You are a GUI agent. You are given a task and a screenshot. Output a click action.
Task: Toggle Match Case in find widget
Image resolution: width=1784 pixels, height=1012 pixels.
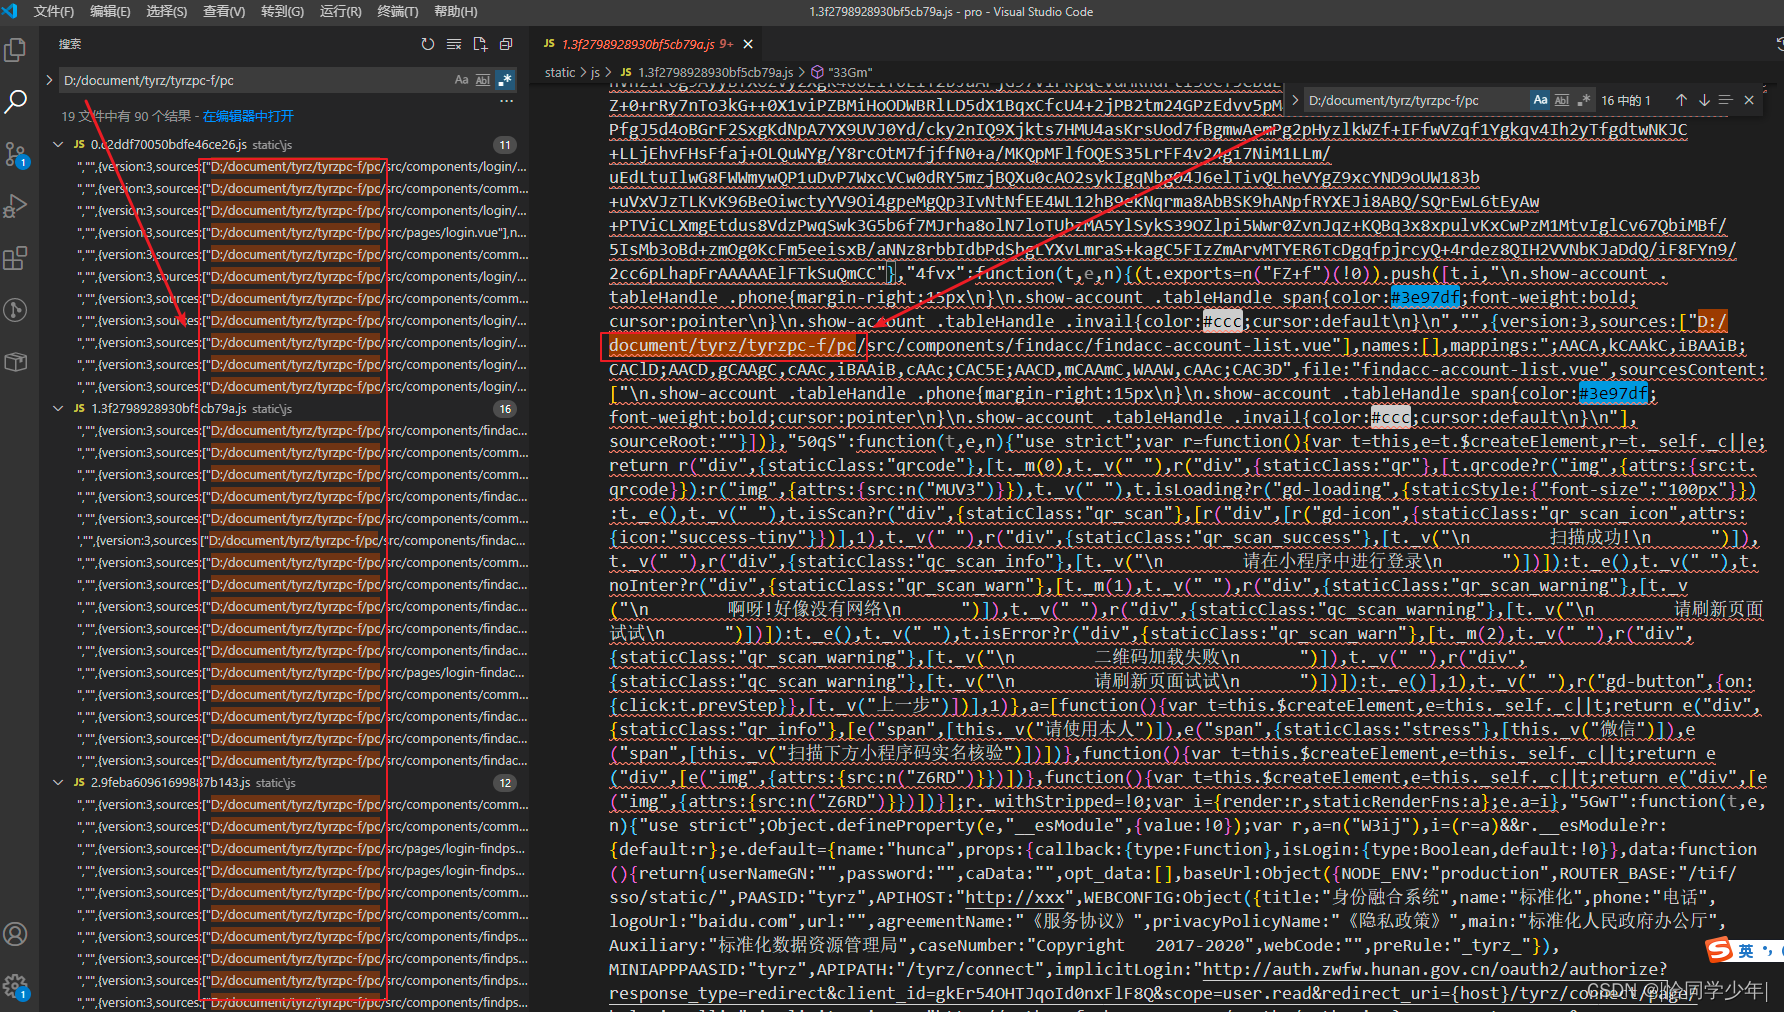(1540, 100)
